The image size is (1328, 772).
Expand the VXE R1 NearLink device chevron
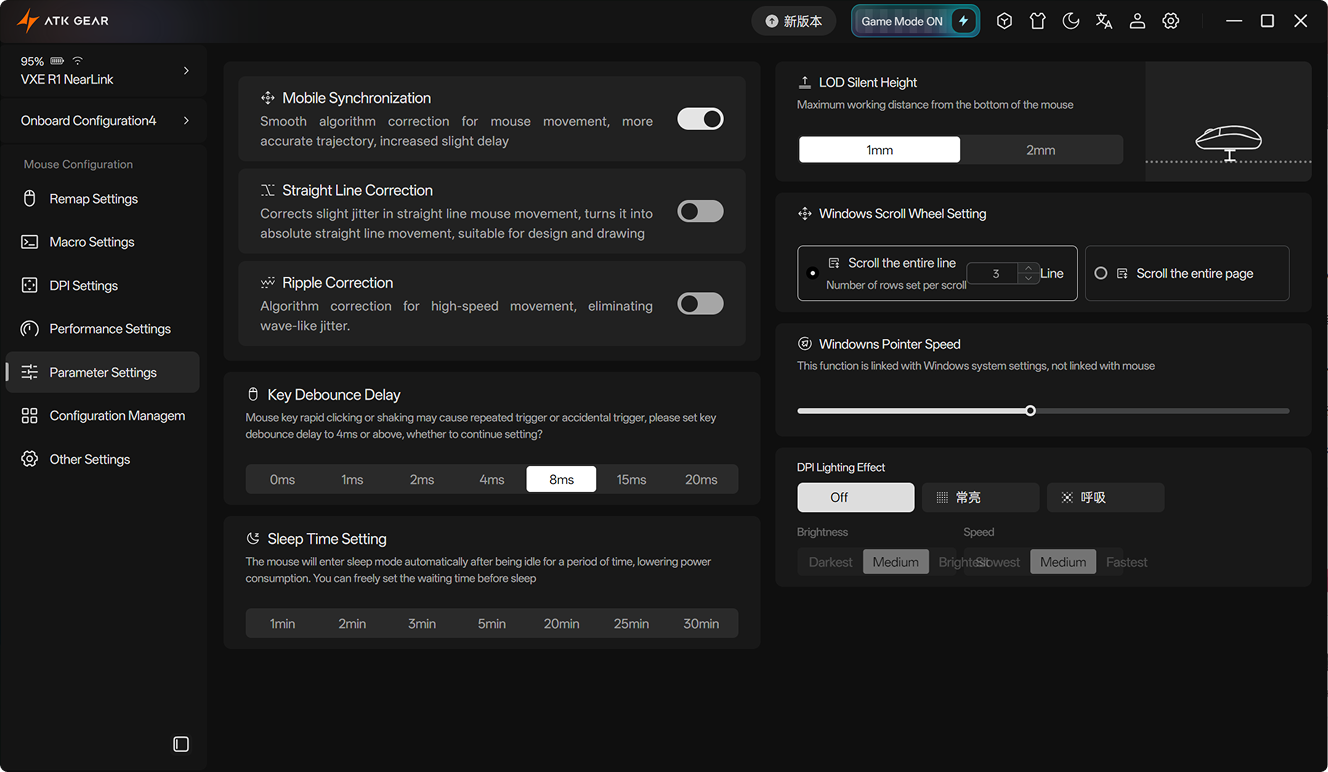(186, 70)
